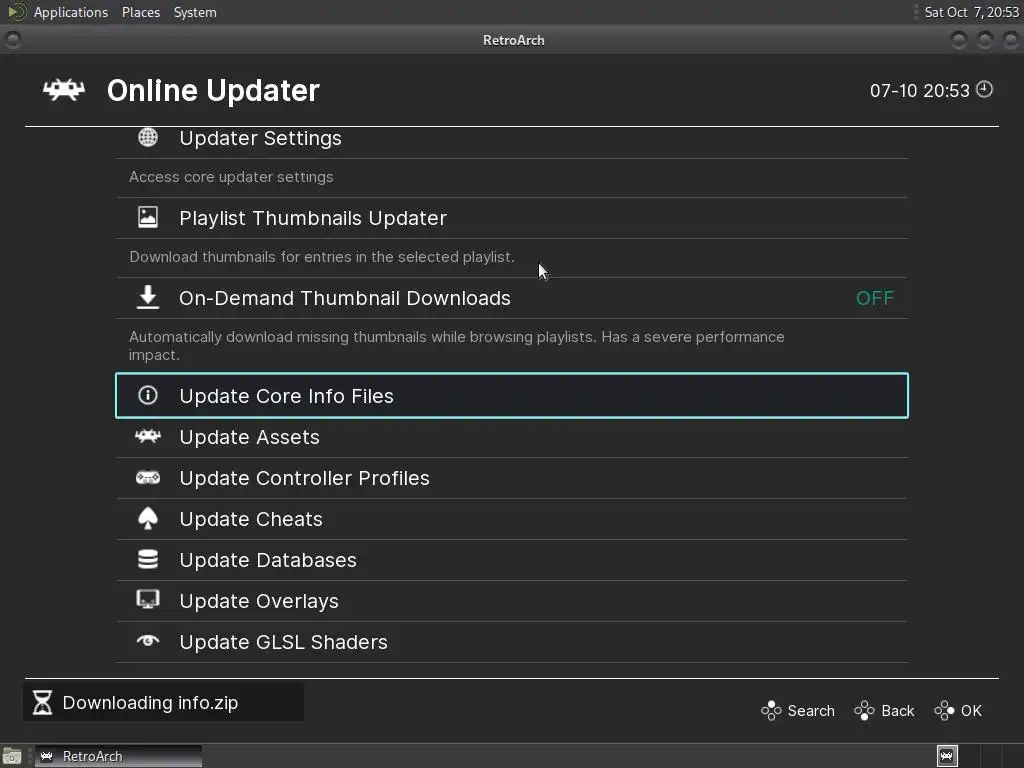The image size is (1024, 768).
Task: Click the 07-10 20:53 time display
Action: pos(920,91)
